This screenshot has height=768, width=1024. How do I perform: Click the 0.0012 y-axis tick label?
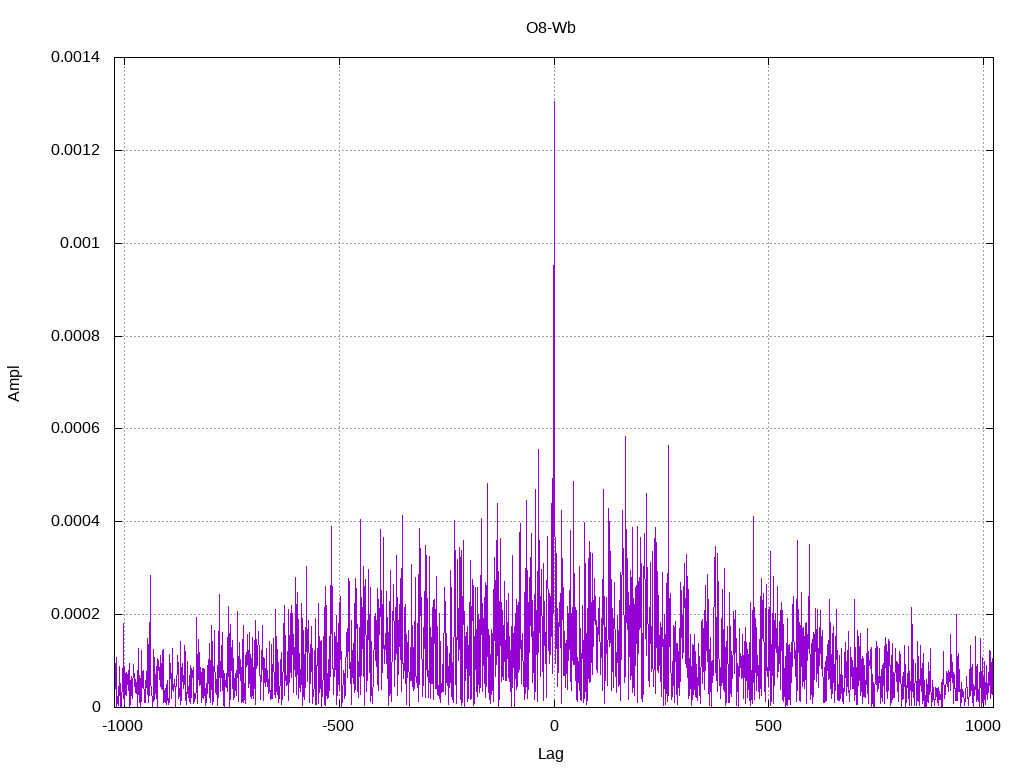pos(76,150)
